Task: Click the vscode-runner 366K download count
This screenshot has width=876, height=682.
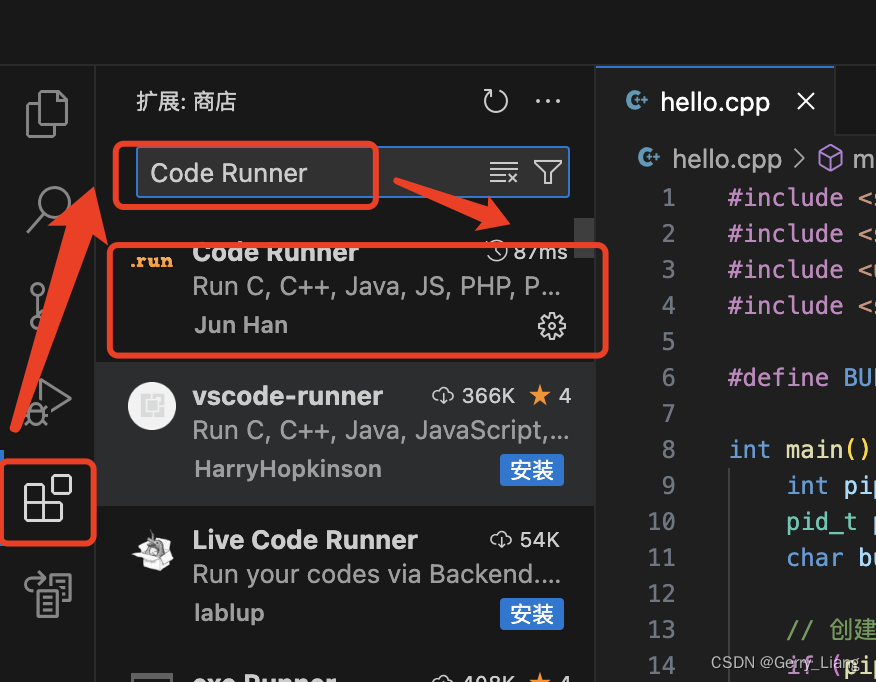Action: click(x=473, y=395)
